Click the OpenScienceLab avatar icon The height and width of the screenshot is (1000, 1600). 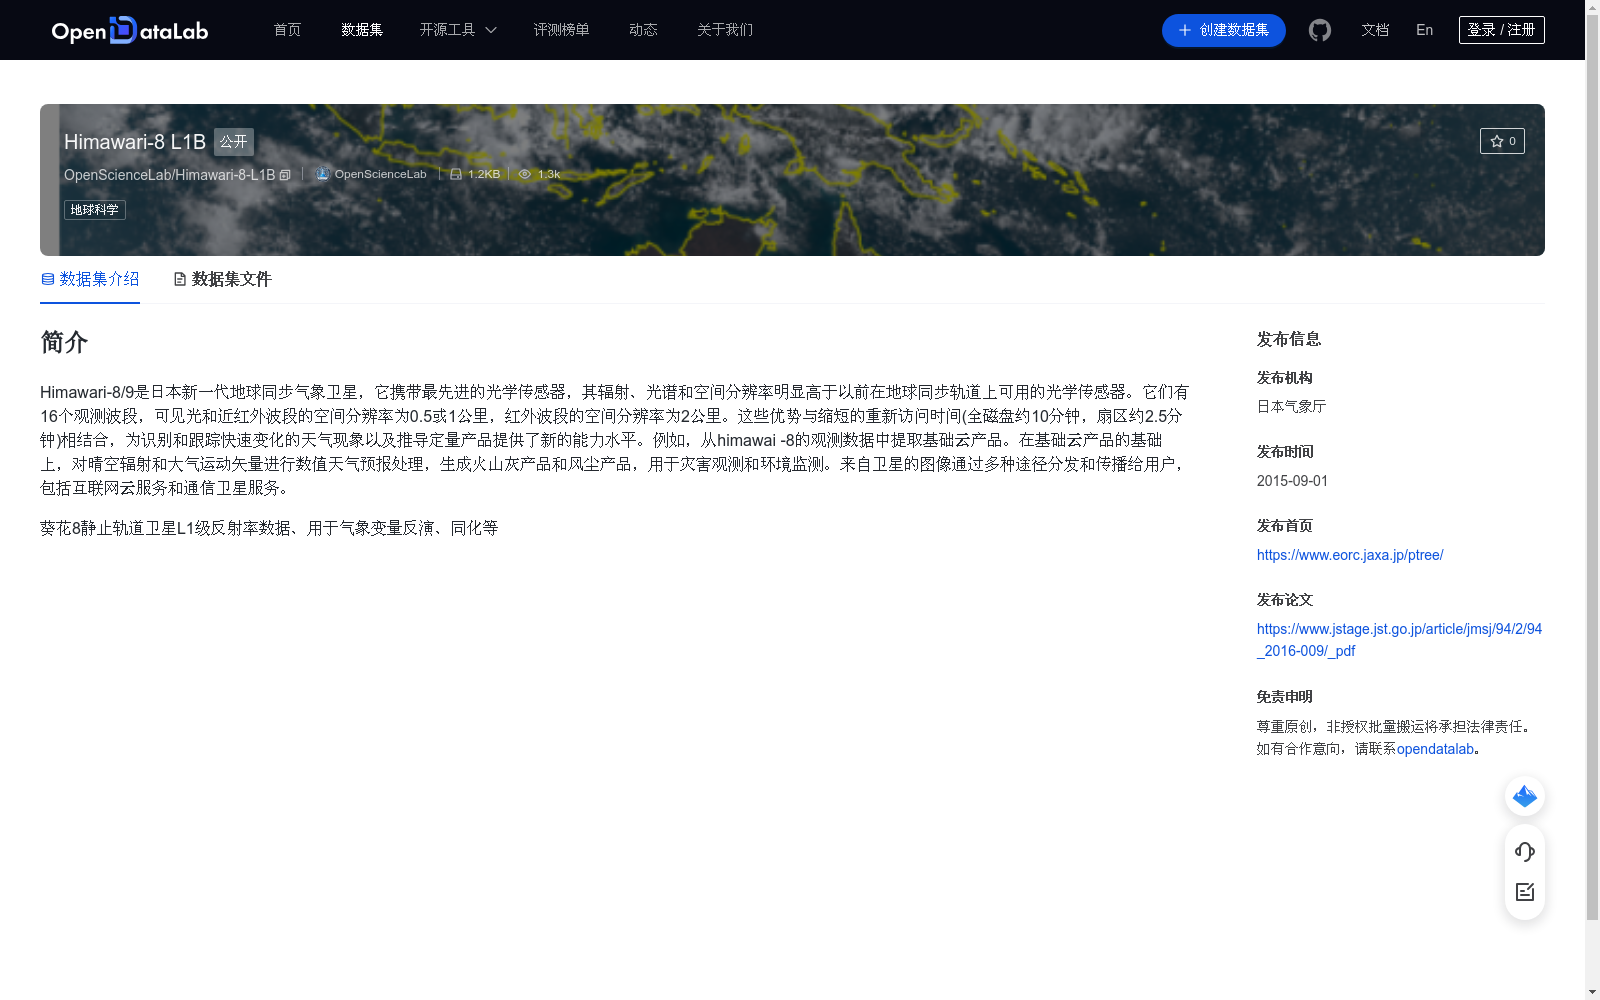(x=322, y=174)
